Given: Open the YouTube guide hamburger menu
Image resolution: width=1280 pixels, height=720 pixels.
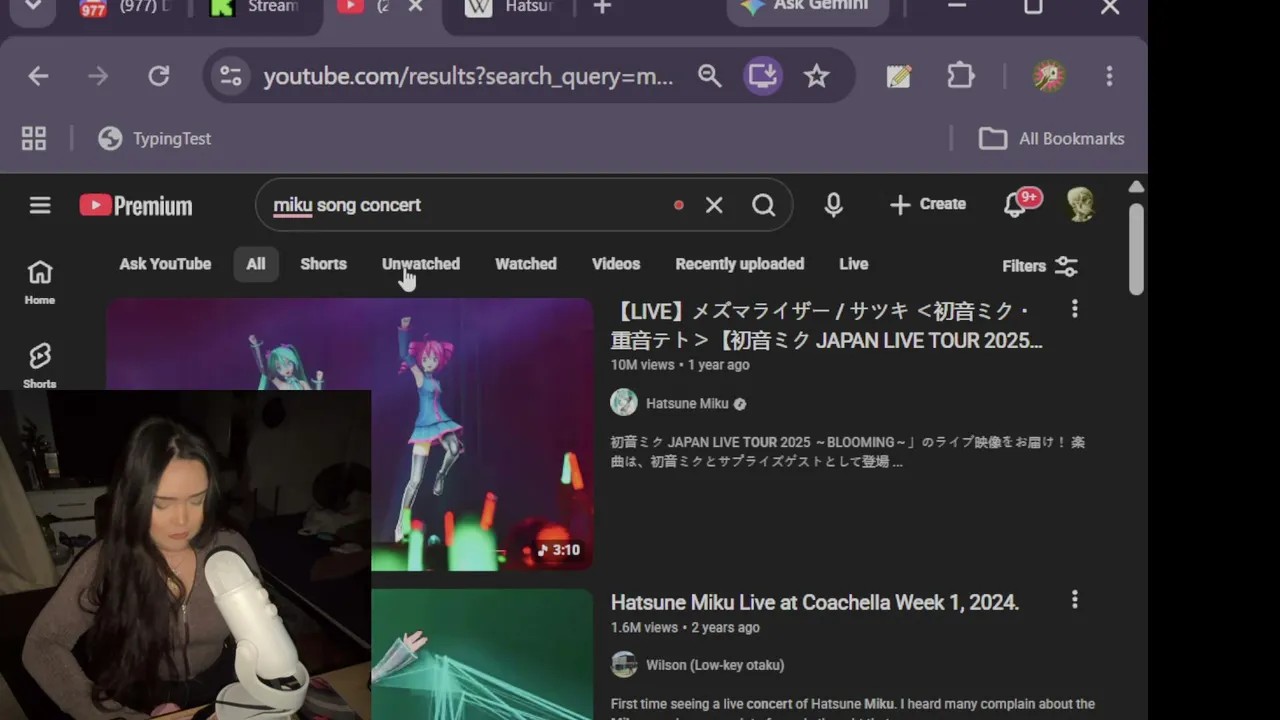Looking at the screenshot, I should click(x=40, y=205).
